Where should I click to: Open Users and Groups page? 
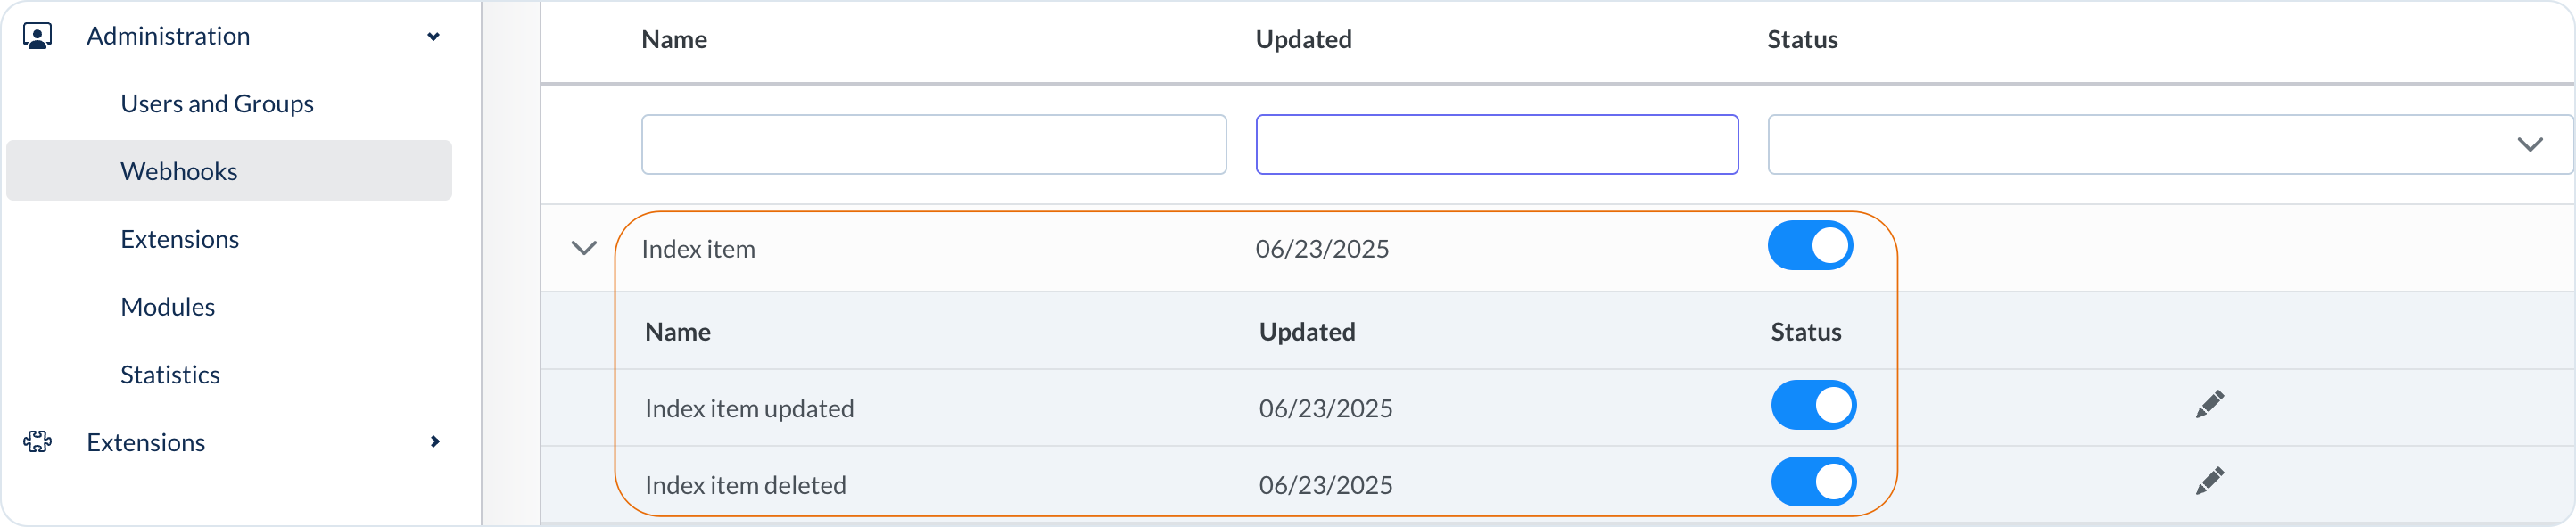point(217,104)
